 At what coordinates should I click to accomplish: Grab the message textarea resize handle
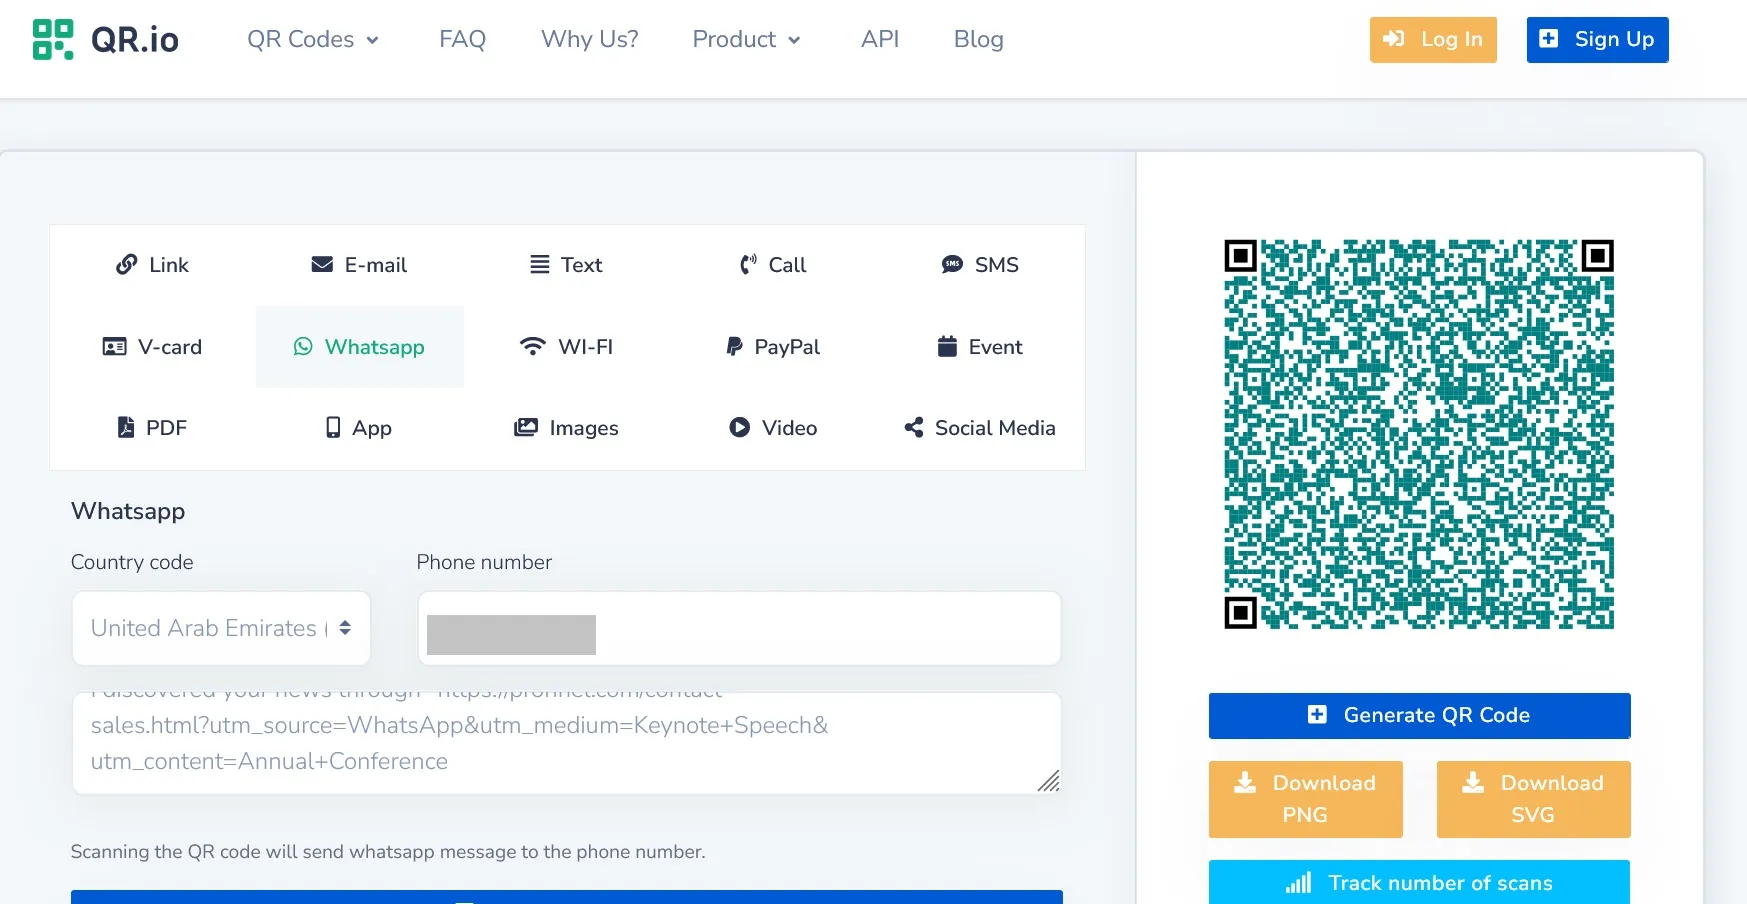pos(1048,781)
